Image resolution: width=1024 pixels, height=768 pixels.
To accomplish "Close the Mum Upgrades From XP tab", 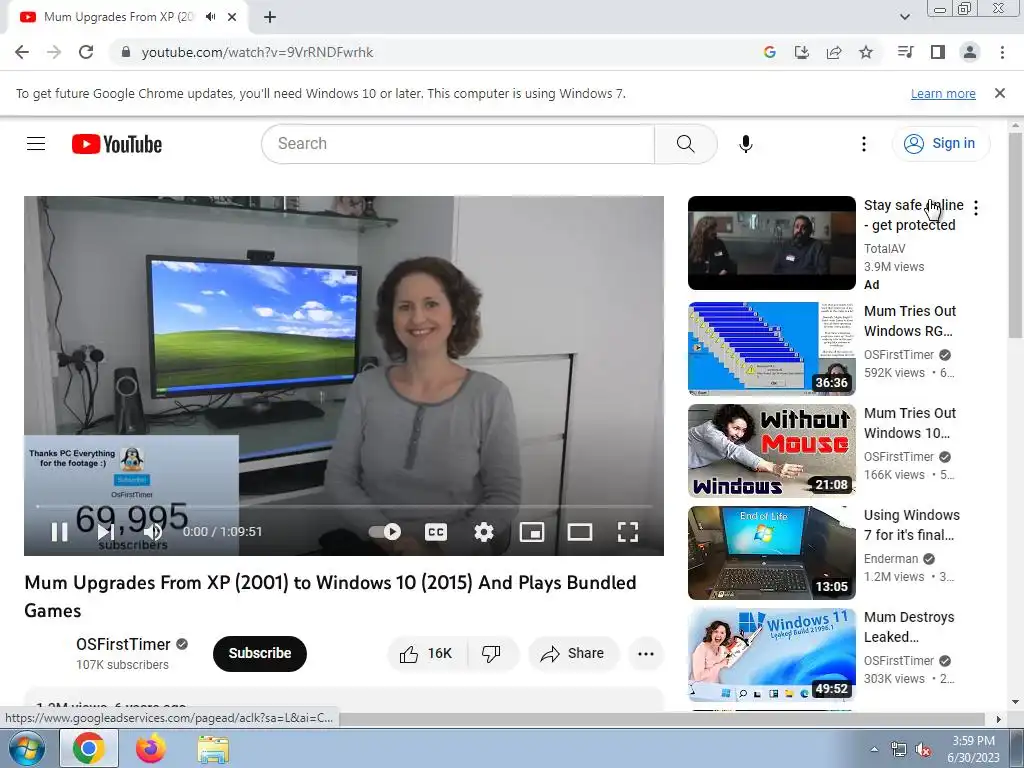I will pyautogui.click(x=232, y=17).
